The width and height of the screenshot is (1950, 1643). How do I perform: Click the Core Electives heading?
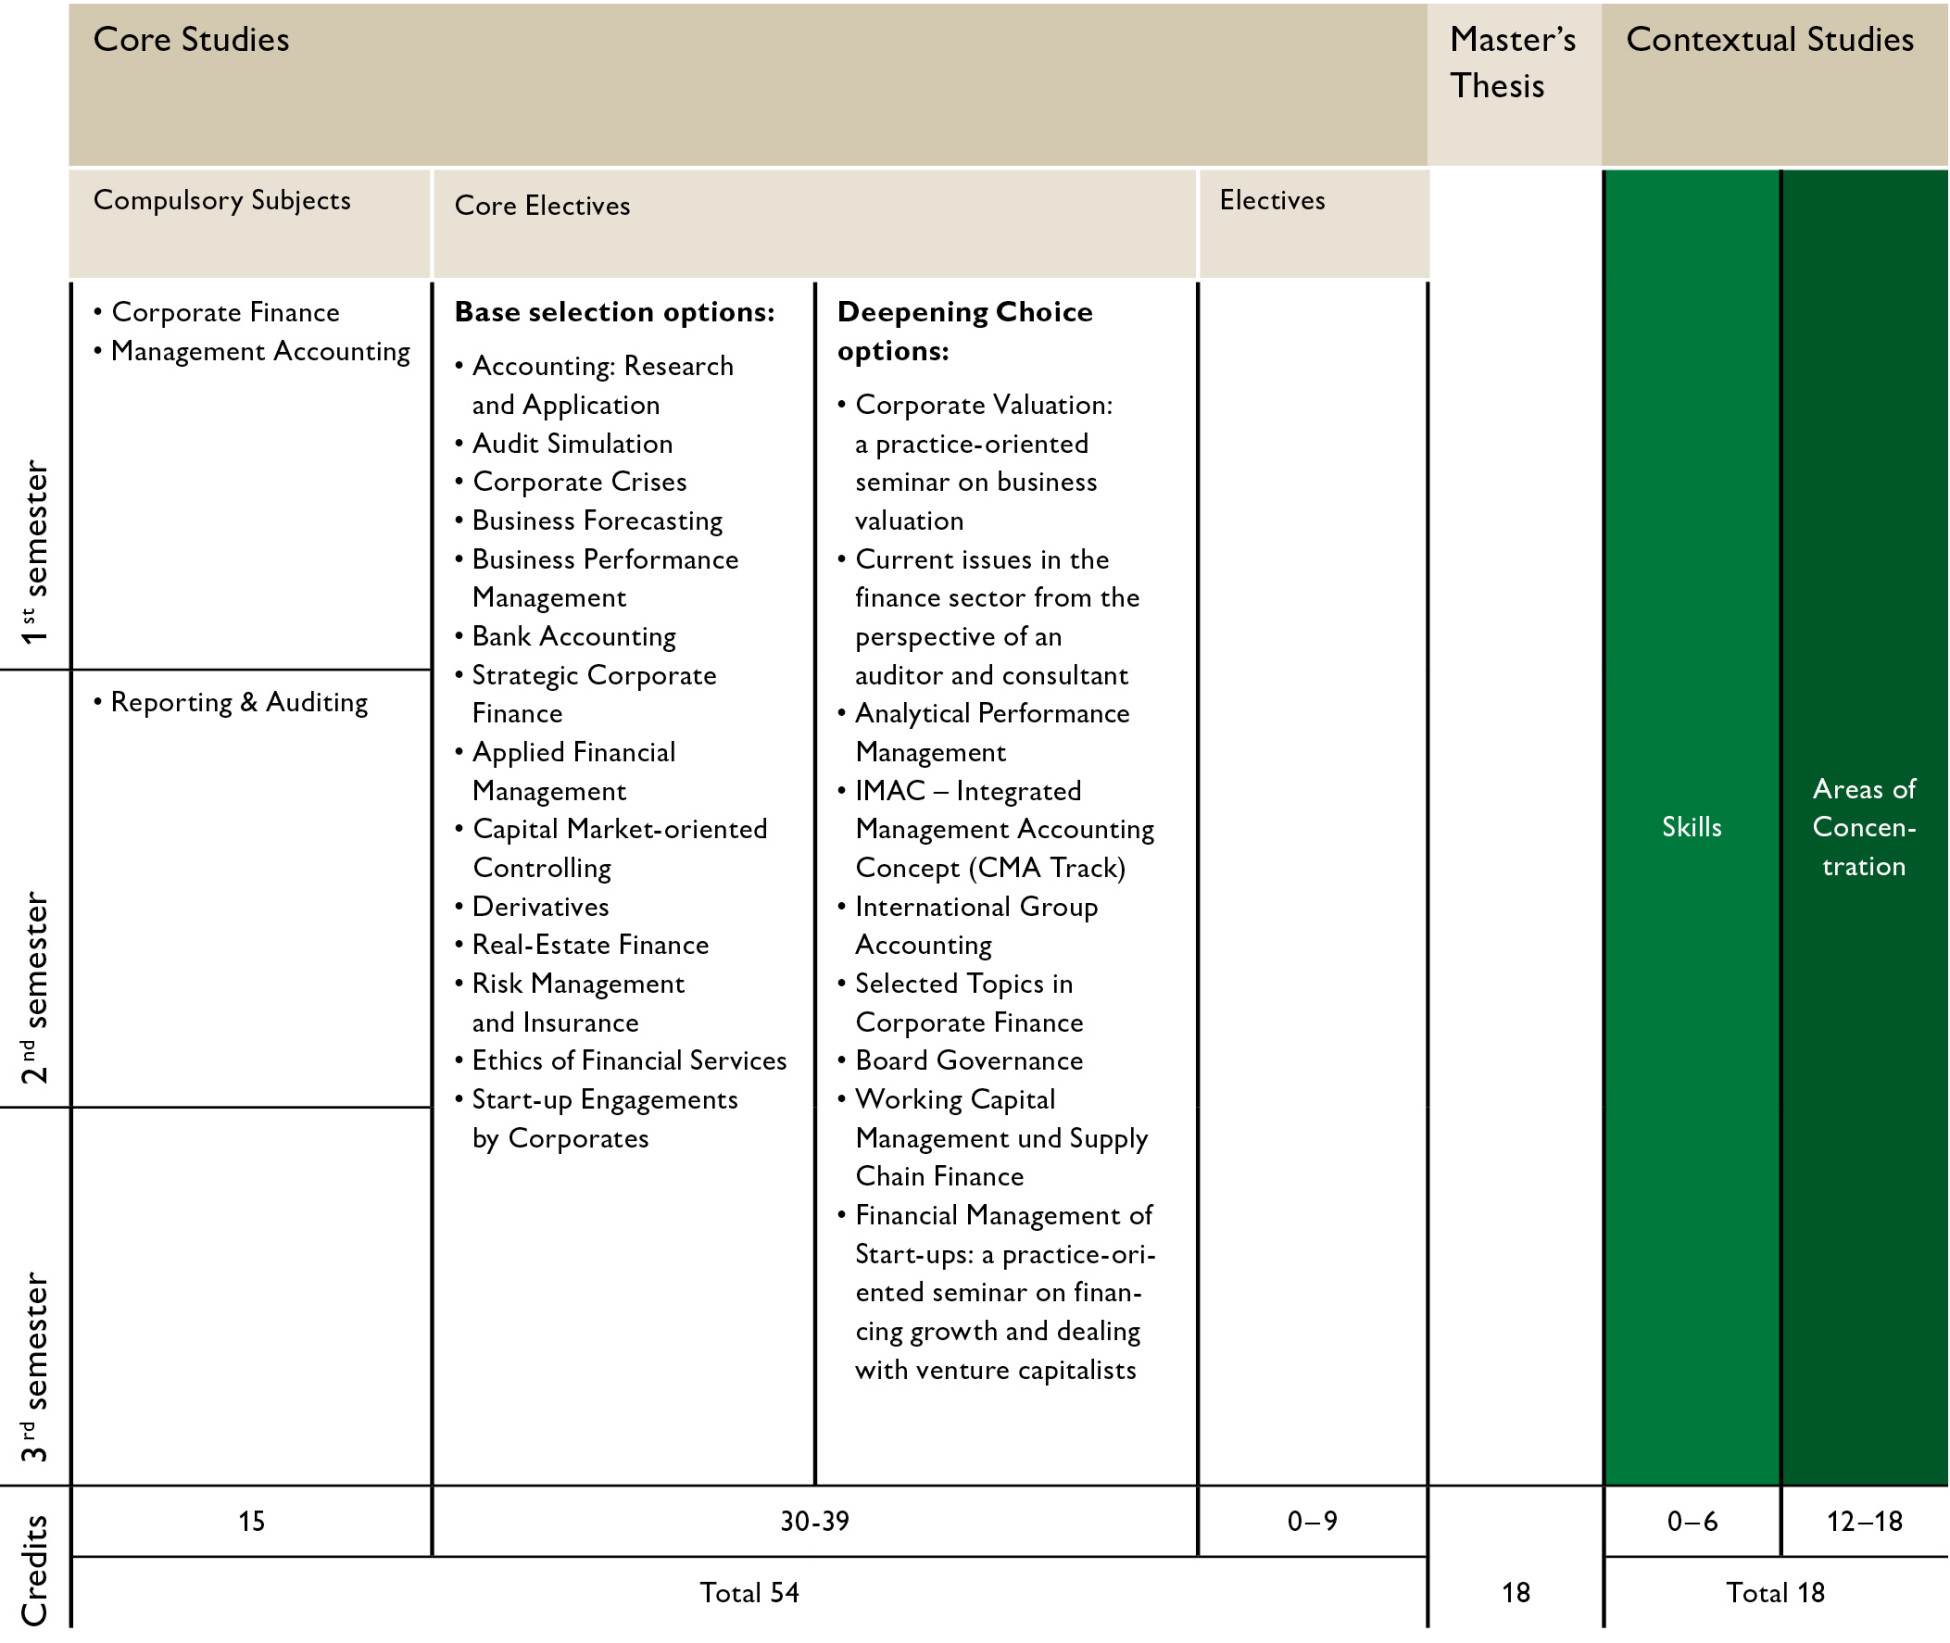coord(542,206)
